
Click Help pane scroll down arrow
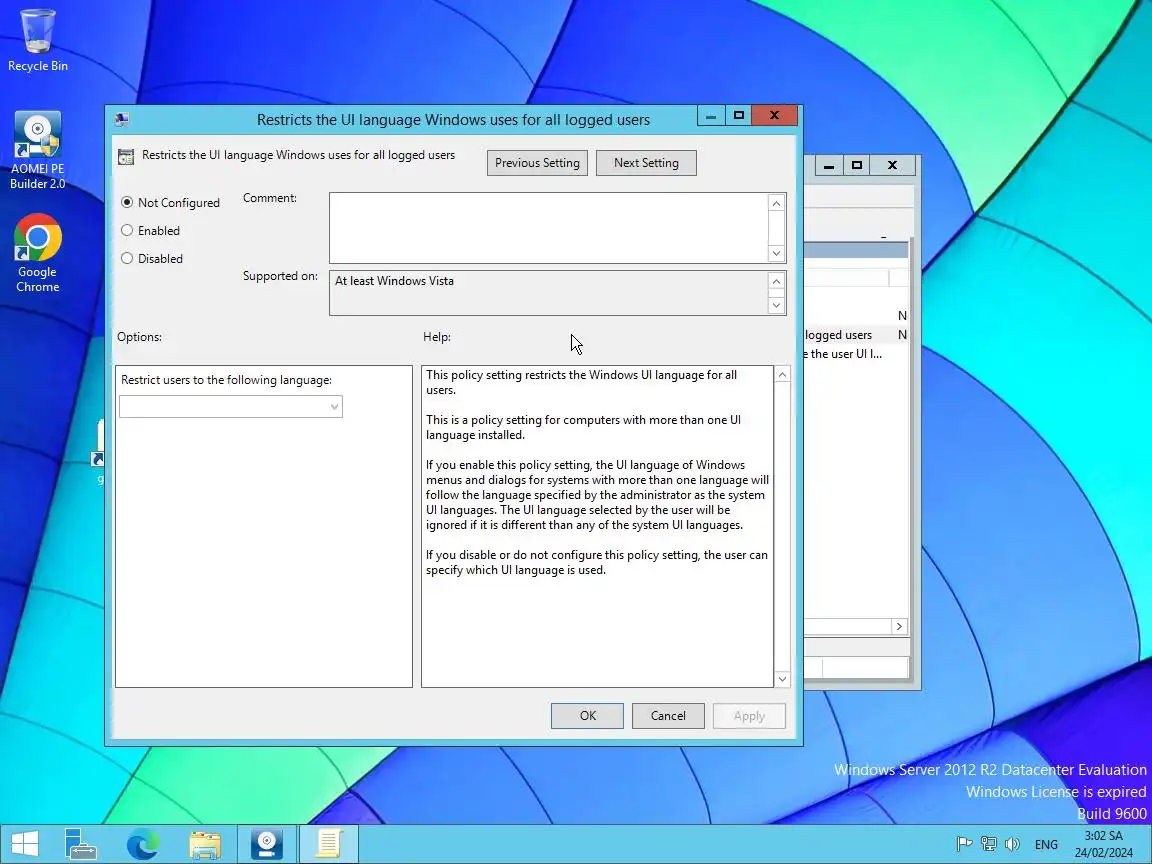coord(782,679)
